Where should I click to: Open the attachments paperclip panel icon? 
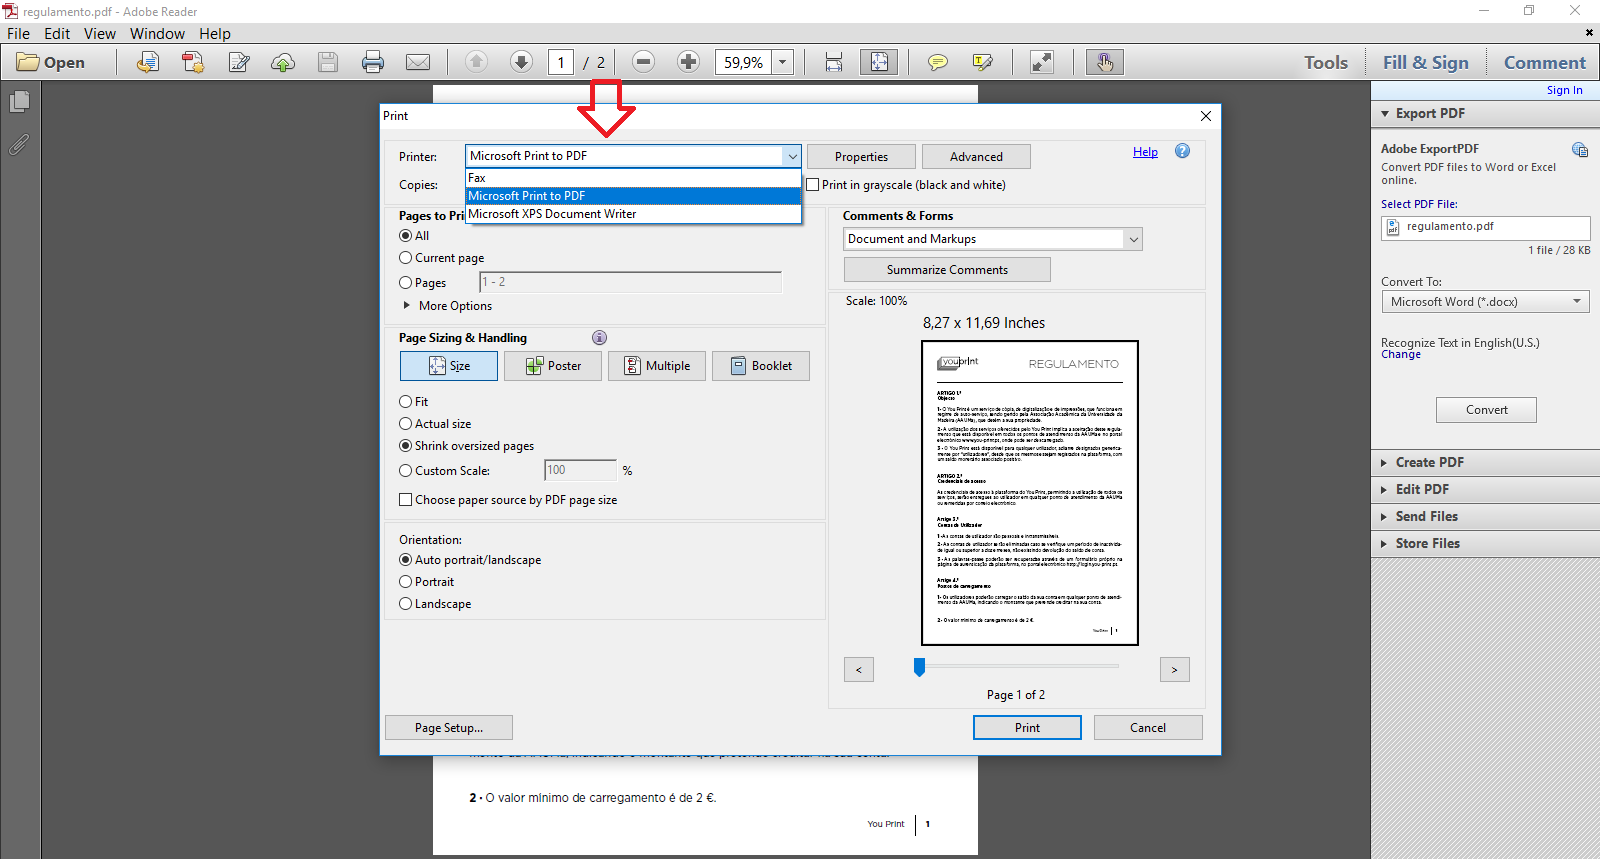[19, 145]
